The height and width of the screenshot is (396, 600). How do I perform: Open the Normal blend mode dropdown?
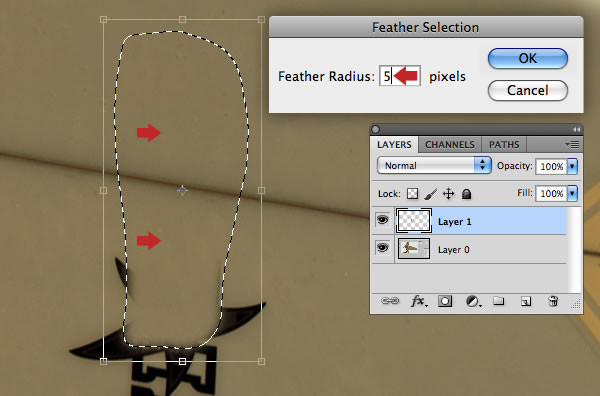[434, 166]
